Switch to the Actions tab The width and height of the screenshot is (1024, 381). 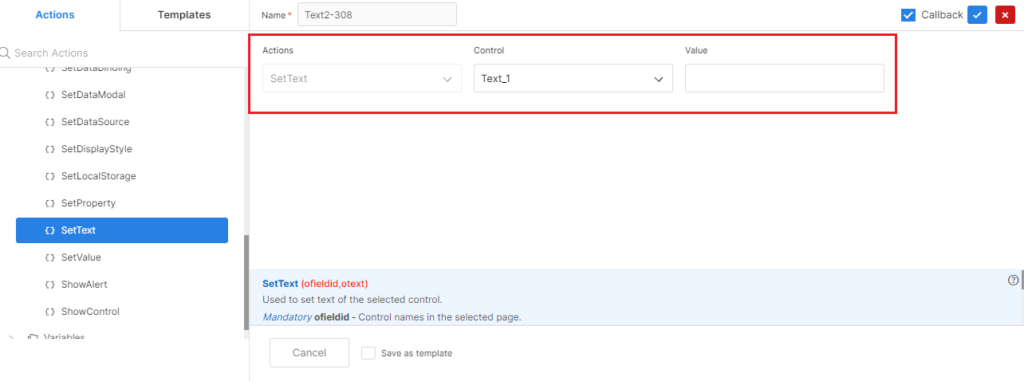(55, 14)
